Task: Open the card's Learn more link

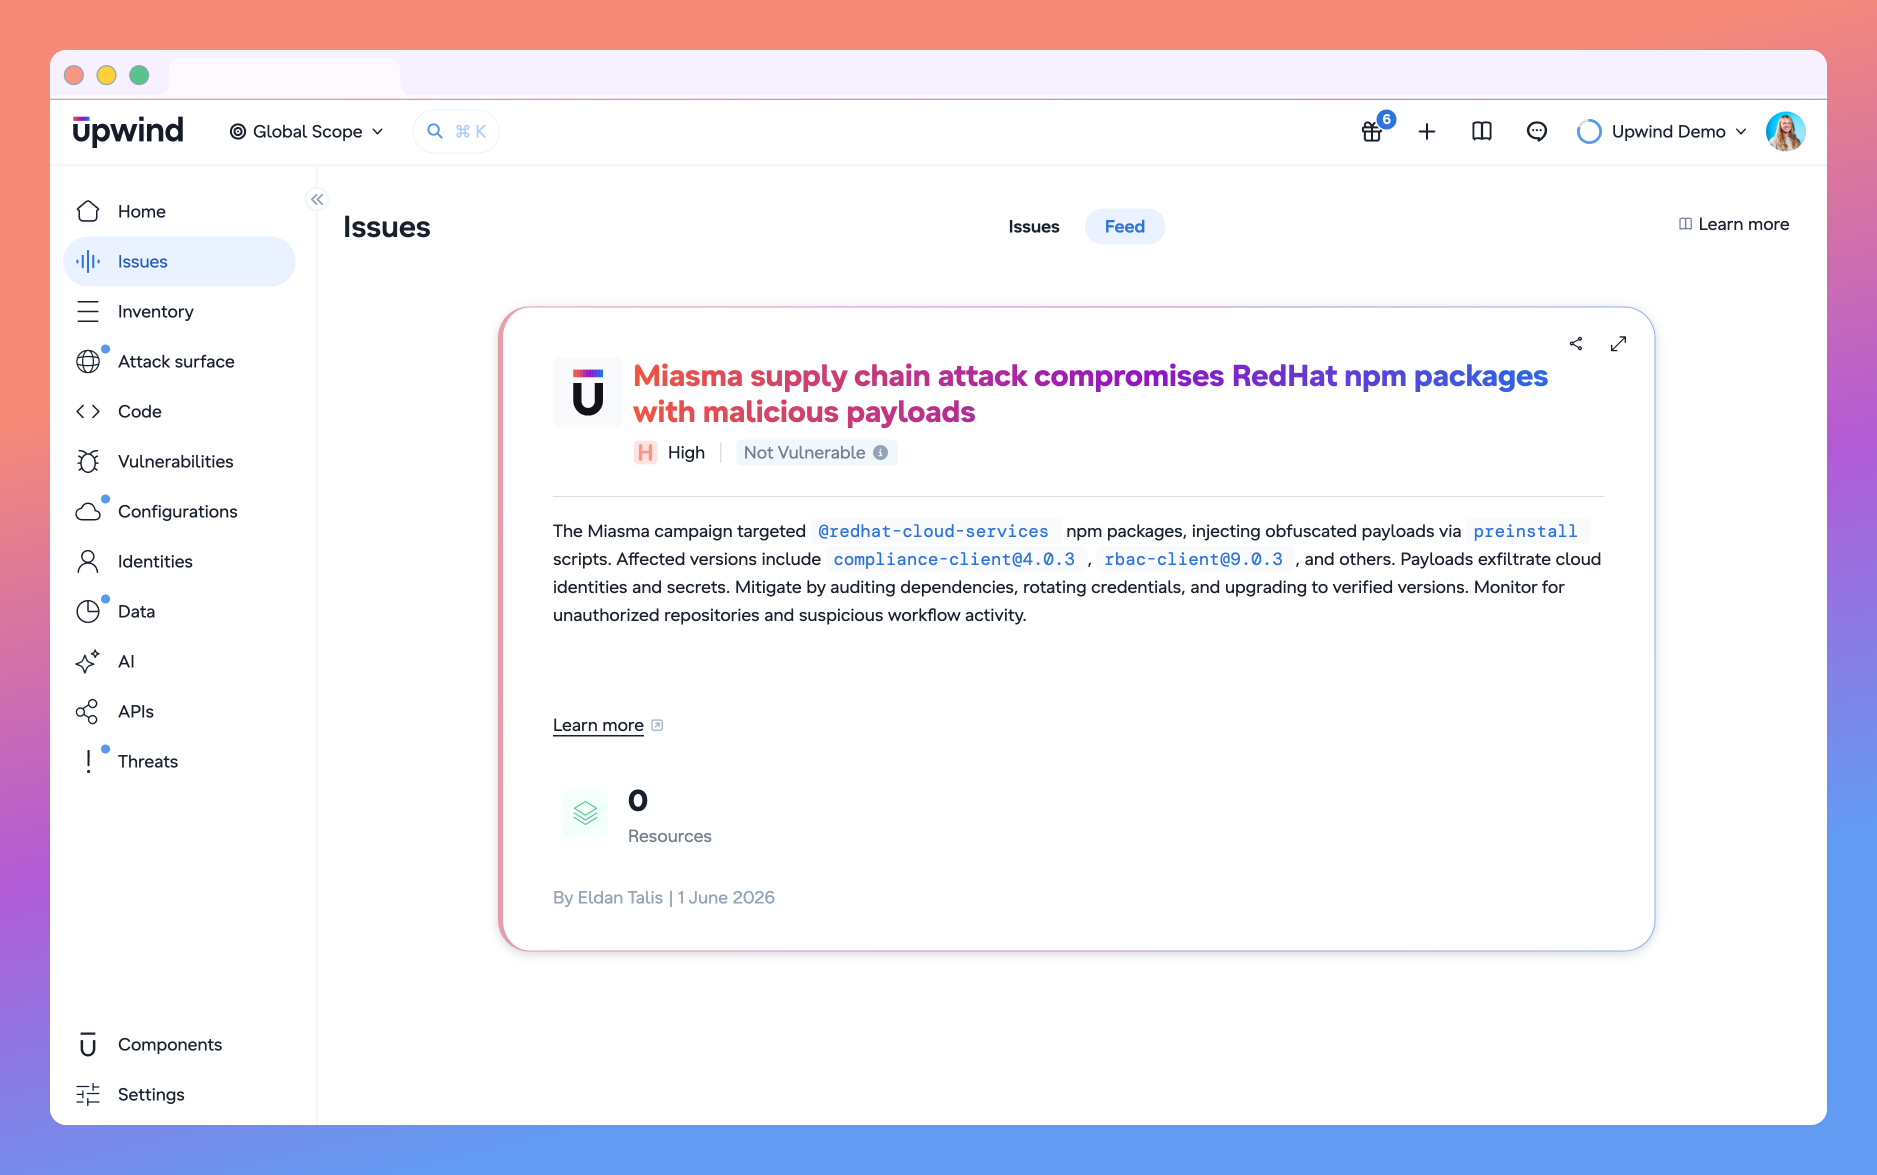Action: click(x=608, y=725)
